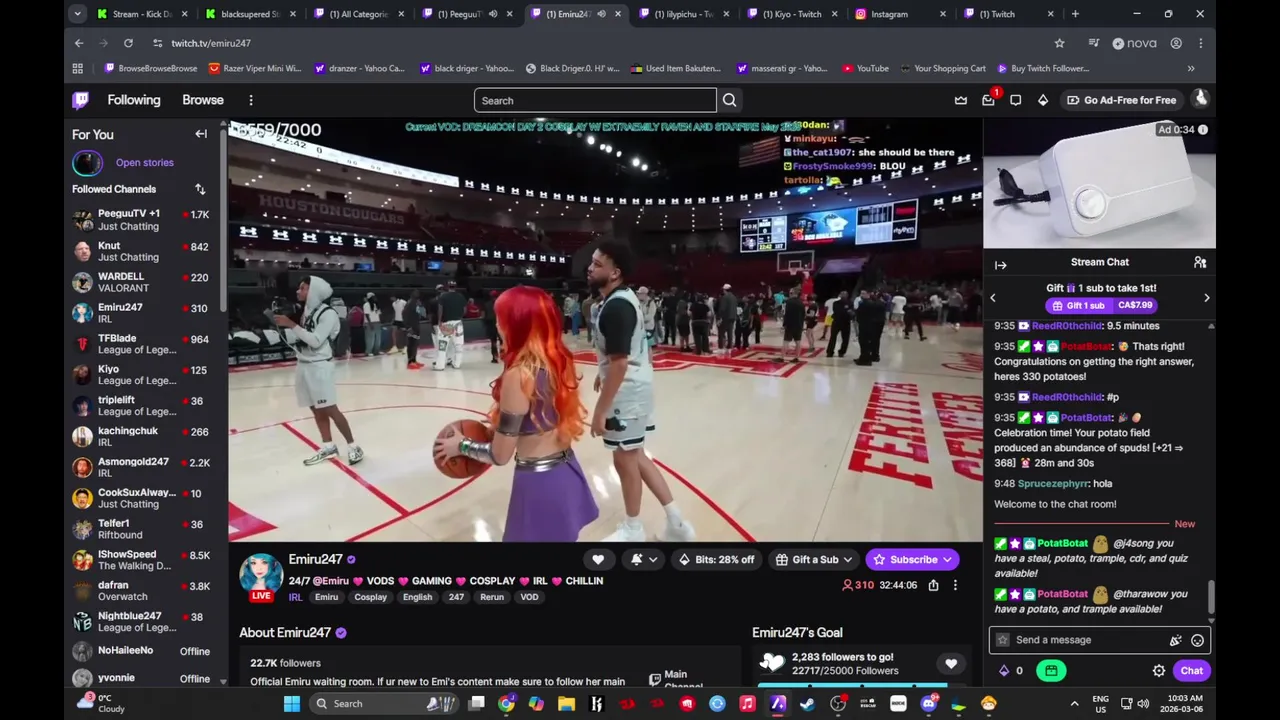
Task: Open Asmongold247 channel in sidebar
Action: pos(145,467)
